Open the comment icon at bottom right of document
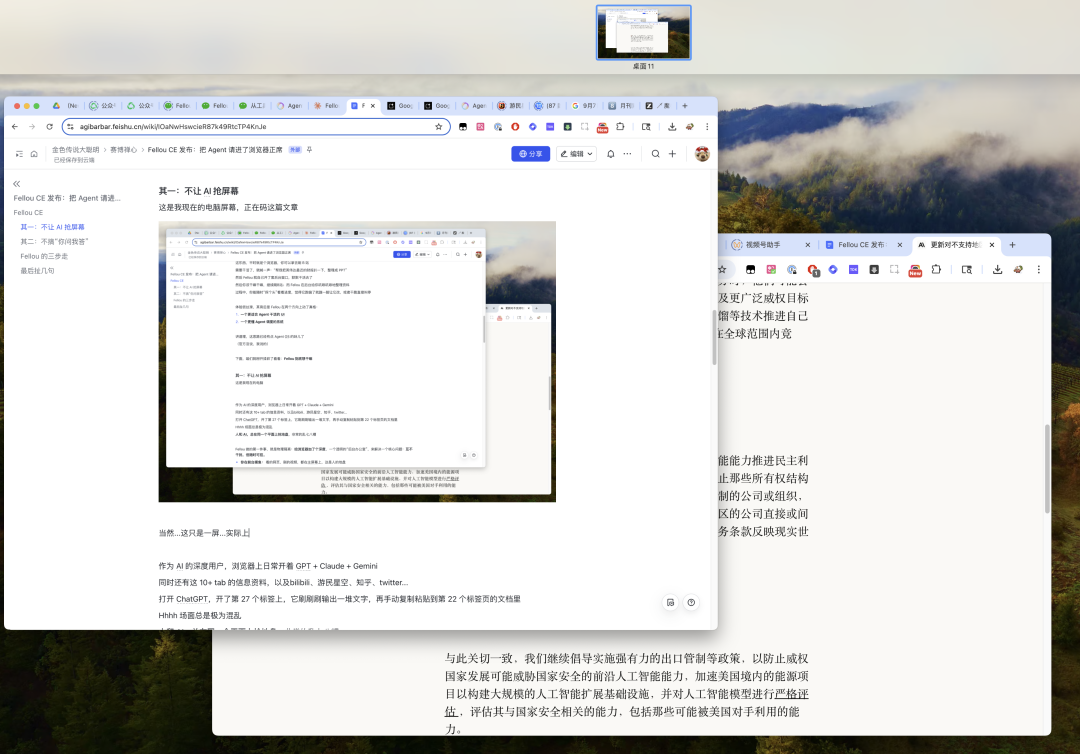The width and height of the screenshot is (1080, 754). [670, 603]
